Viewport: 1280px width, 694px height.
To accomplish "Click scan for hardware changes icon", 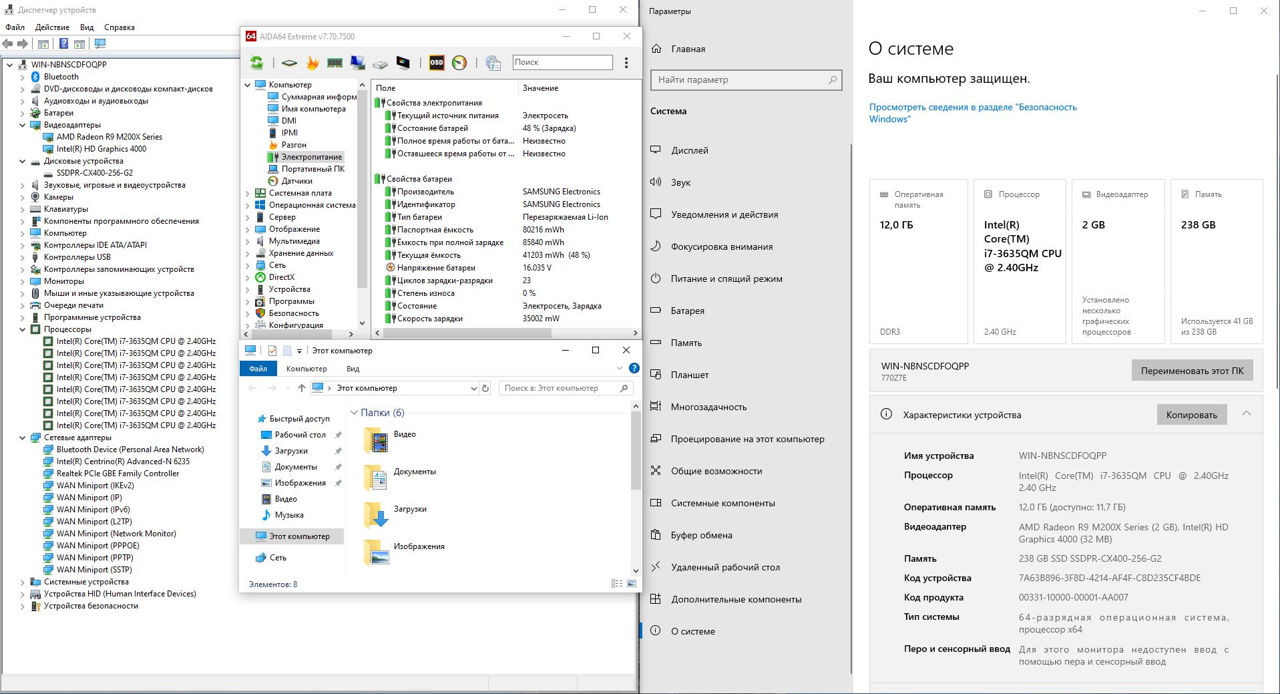I will 99,44.
